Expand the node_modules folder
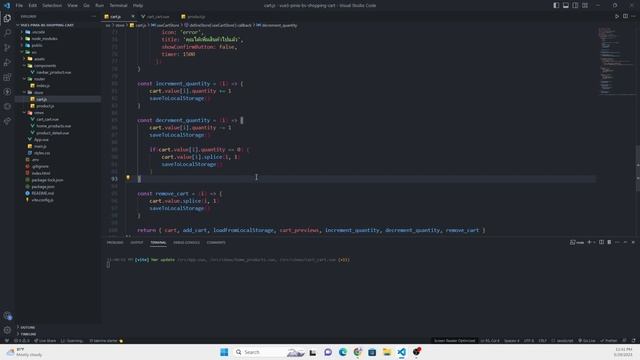The image size is (640, 360). click(x=44, y=38)
